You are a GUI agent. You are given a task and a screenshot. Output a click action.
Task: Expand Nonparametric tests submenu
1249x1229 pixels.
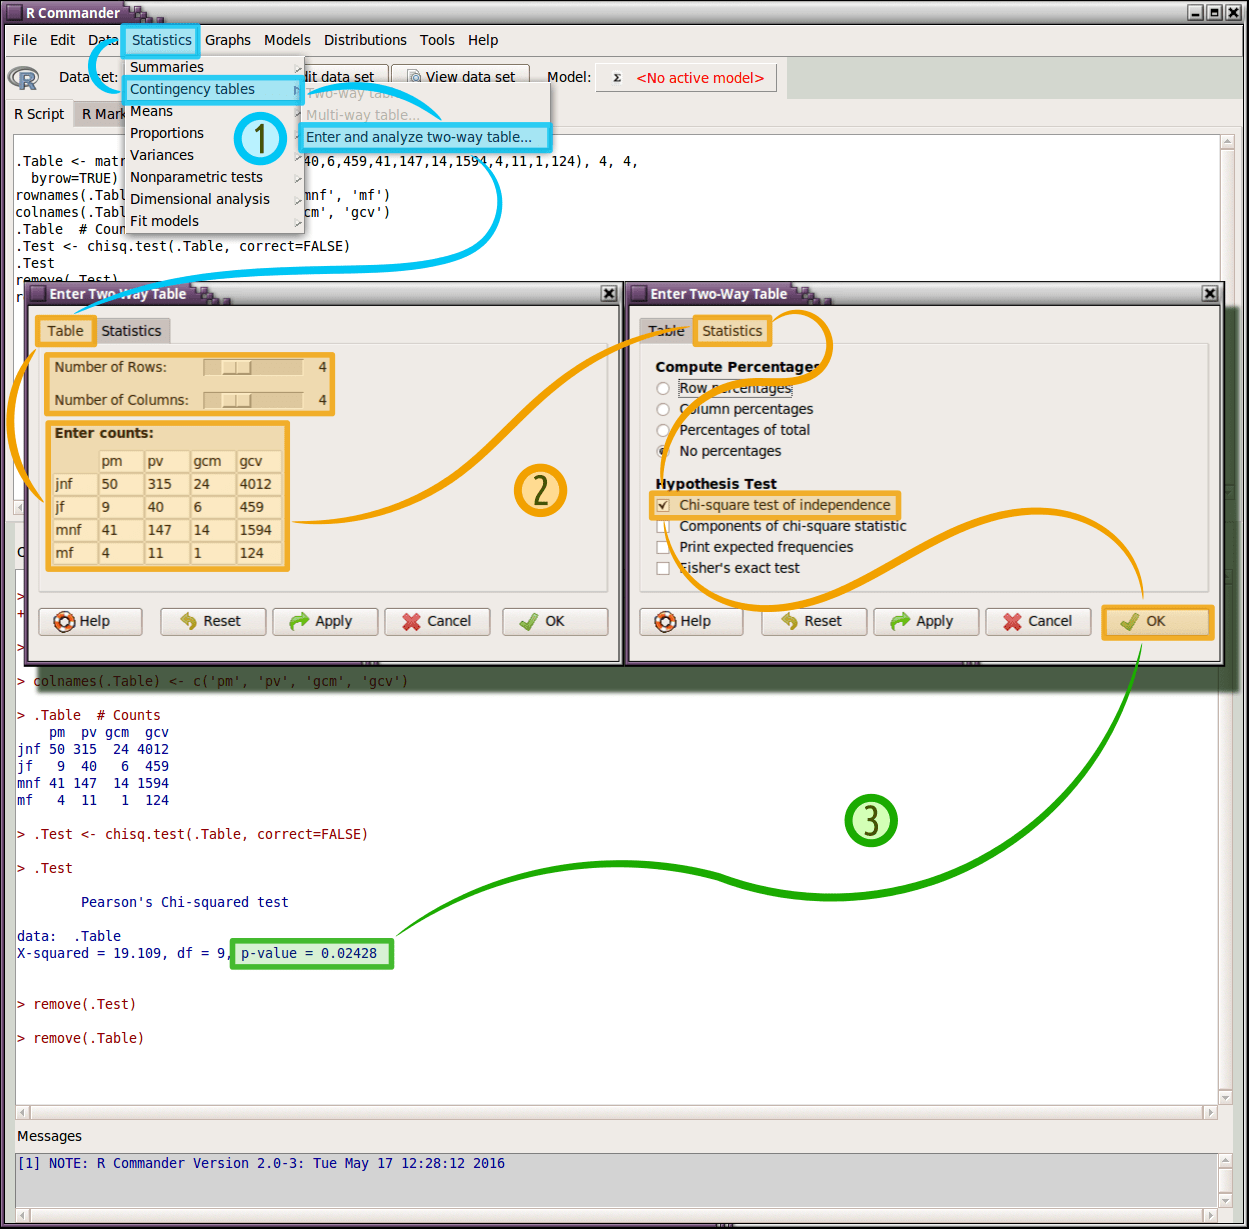pyautogui.click(x=214, y=177)
